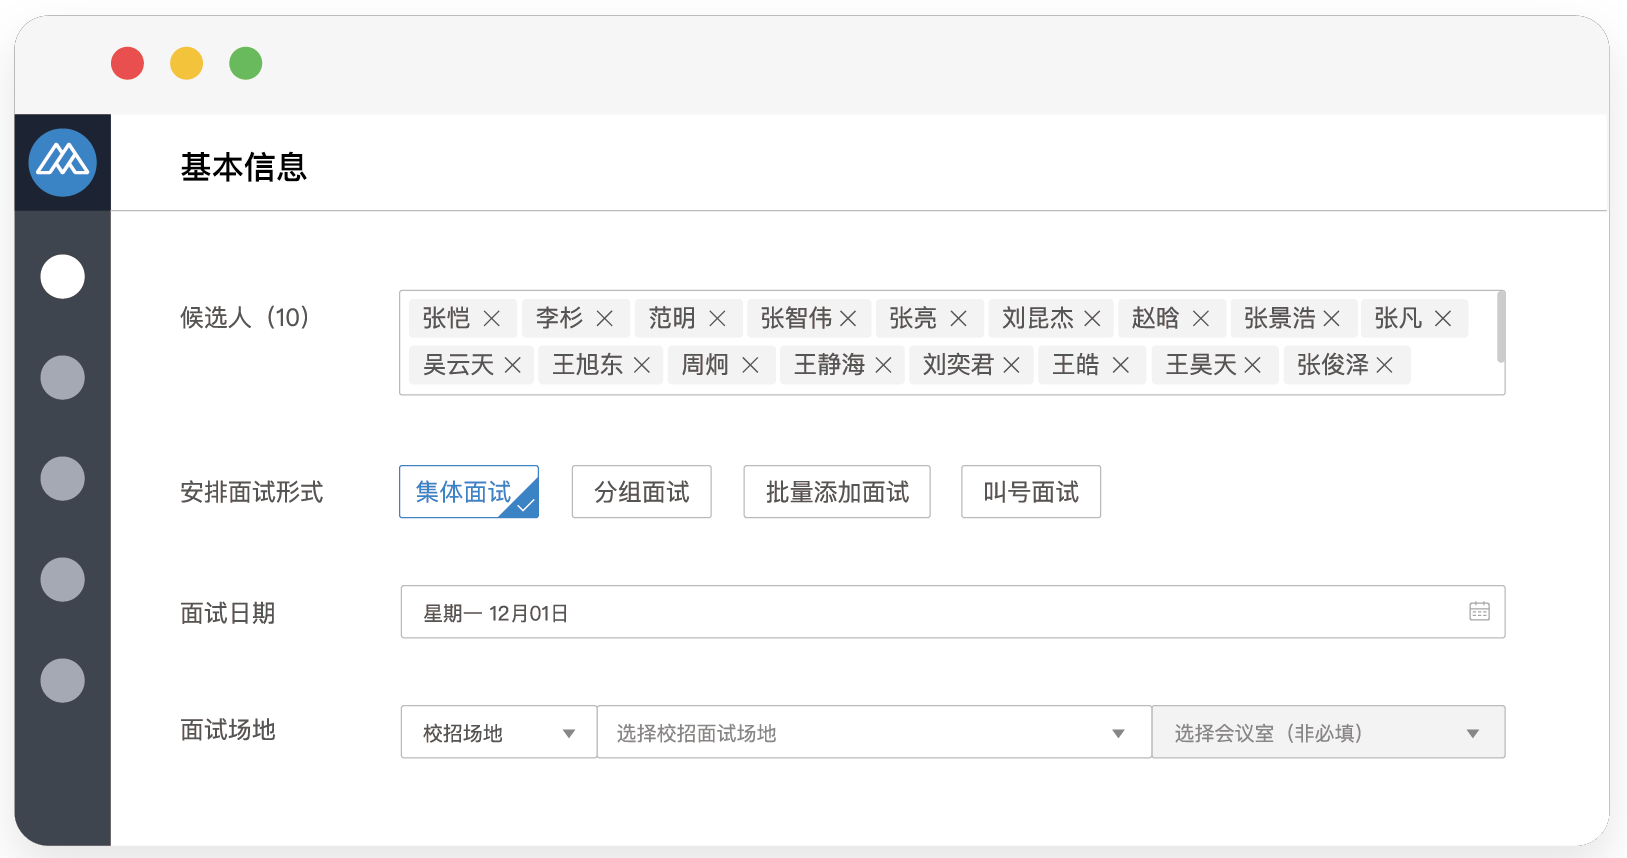
Task: Select 叫号面试 interview format
Action: pyautogui.click(x=1031, y=492)
